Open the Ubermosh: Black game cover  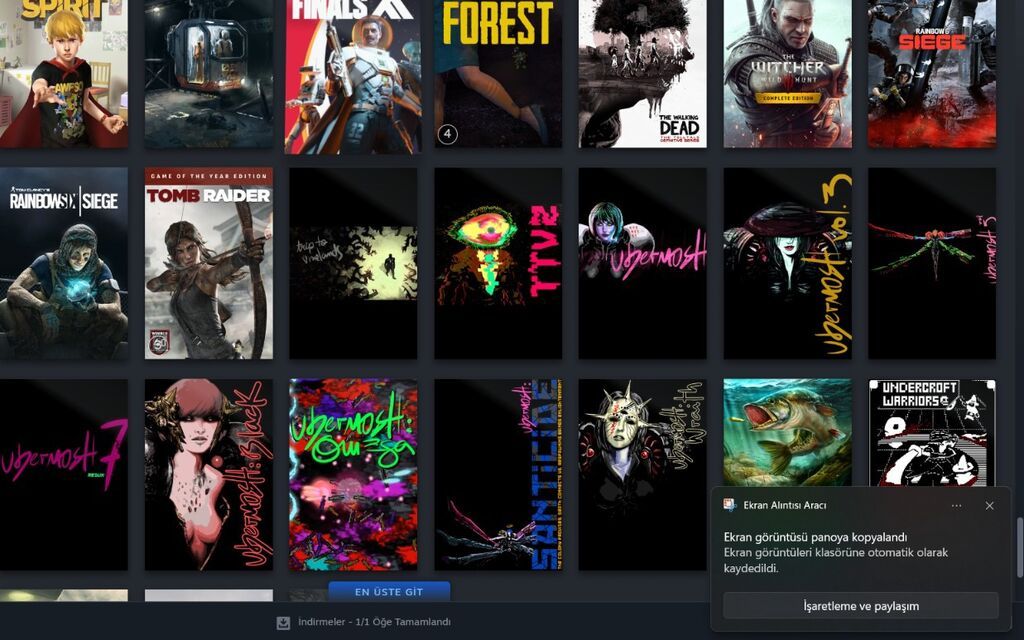click(x=209, y=475)
